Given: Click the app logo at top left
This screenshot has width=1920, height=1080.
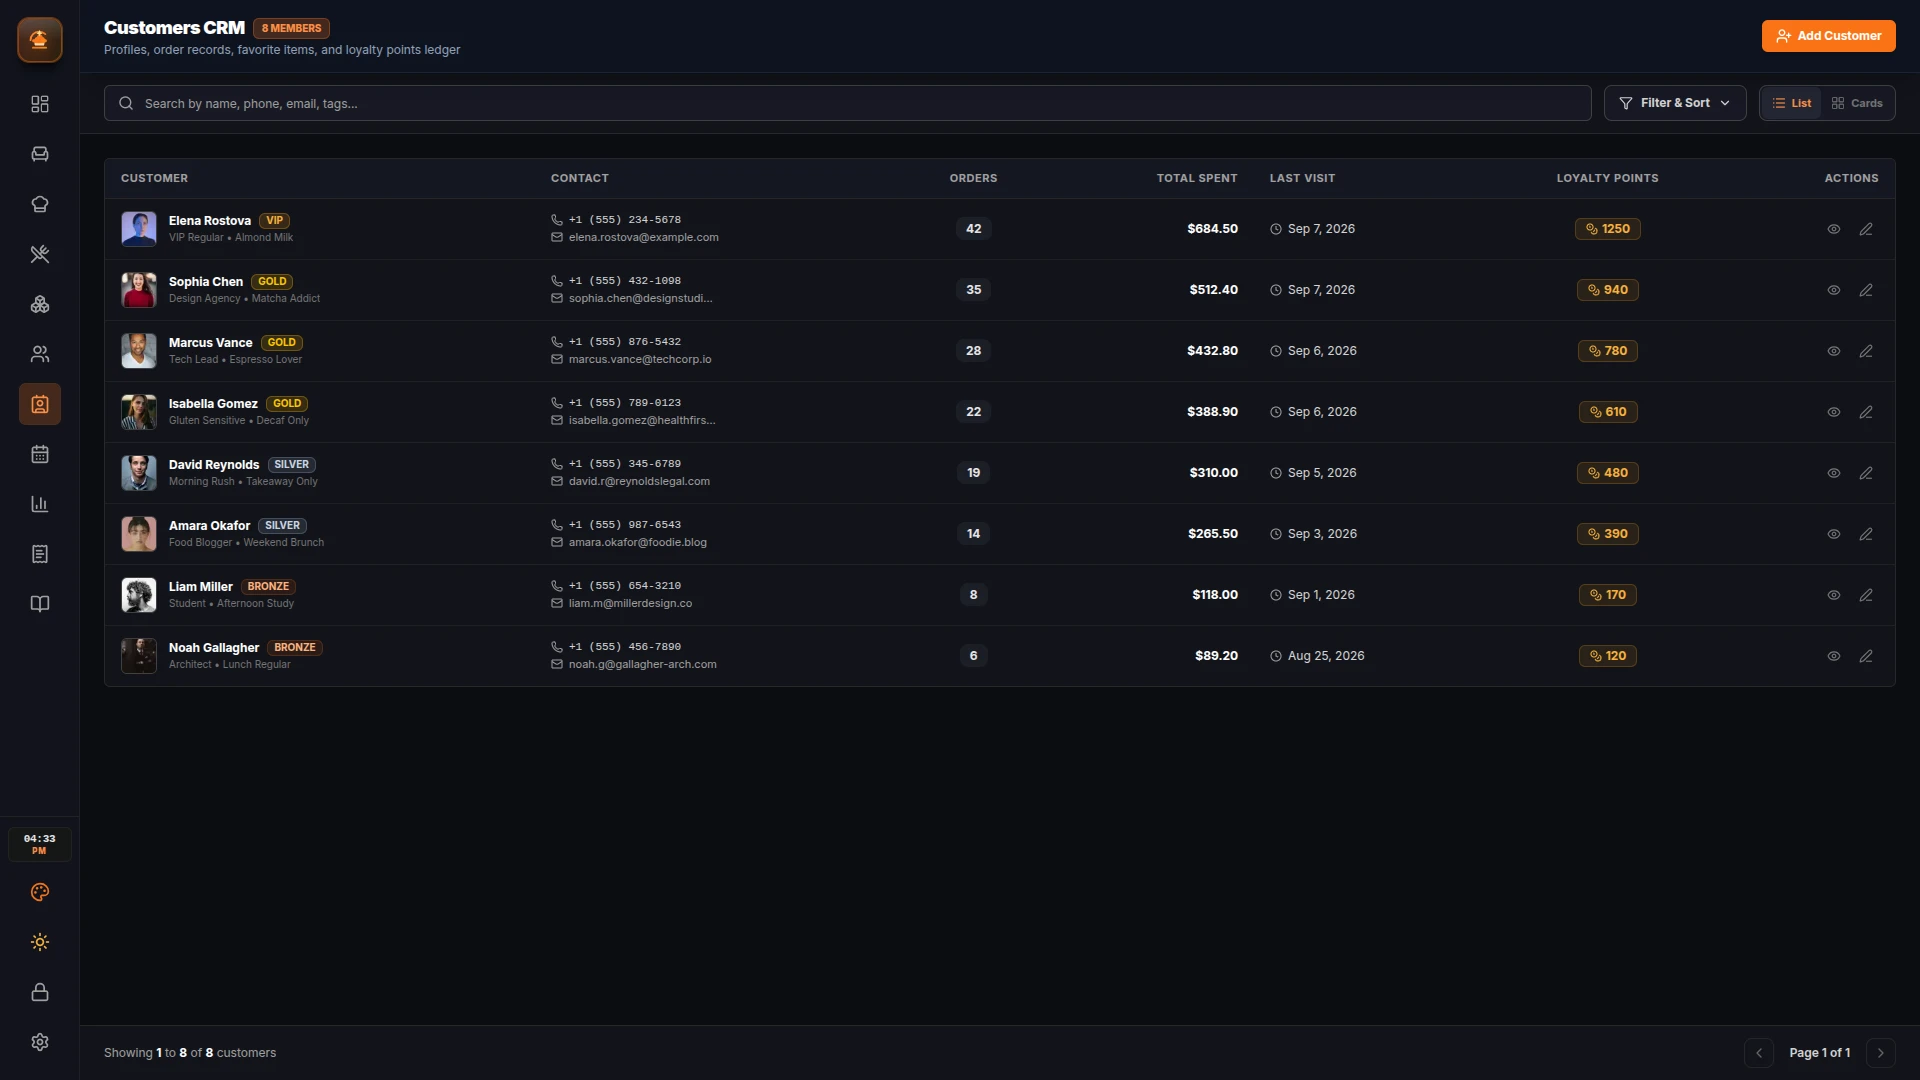Looking at the screenshot, I should pyautogui.click(x=40, y=40).
